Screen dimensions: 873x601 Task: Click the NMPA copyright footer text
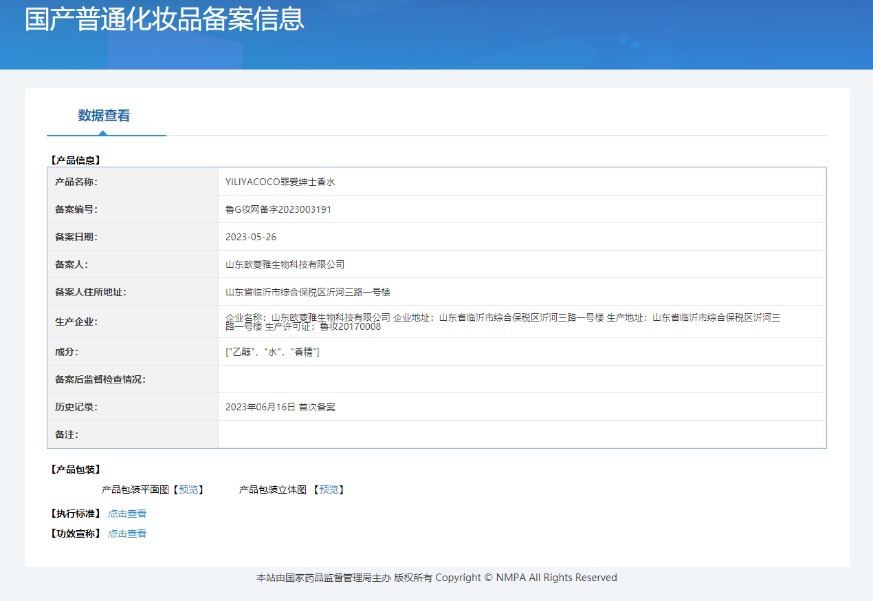(436, 578)
